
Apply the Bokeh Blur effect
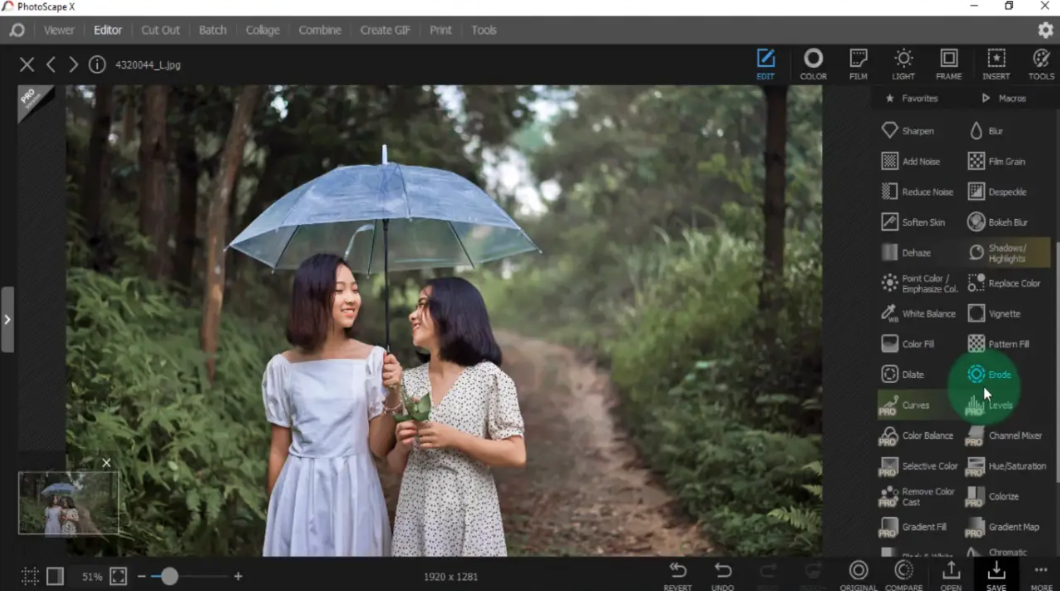(998, 222)
